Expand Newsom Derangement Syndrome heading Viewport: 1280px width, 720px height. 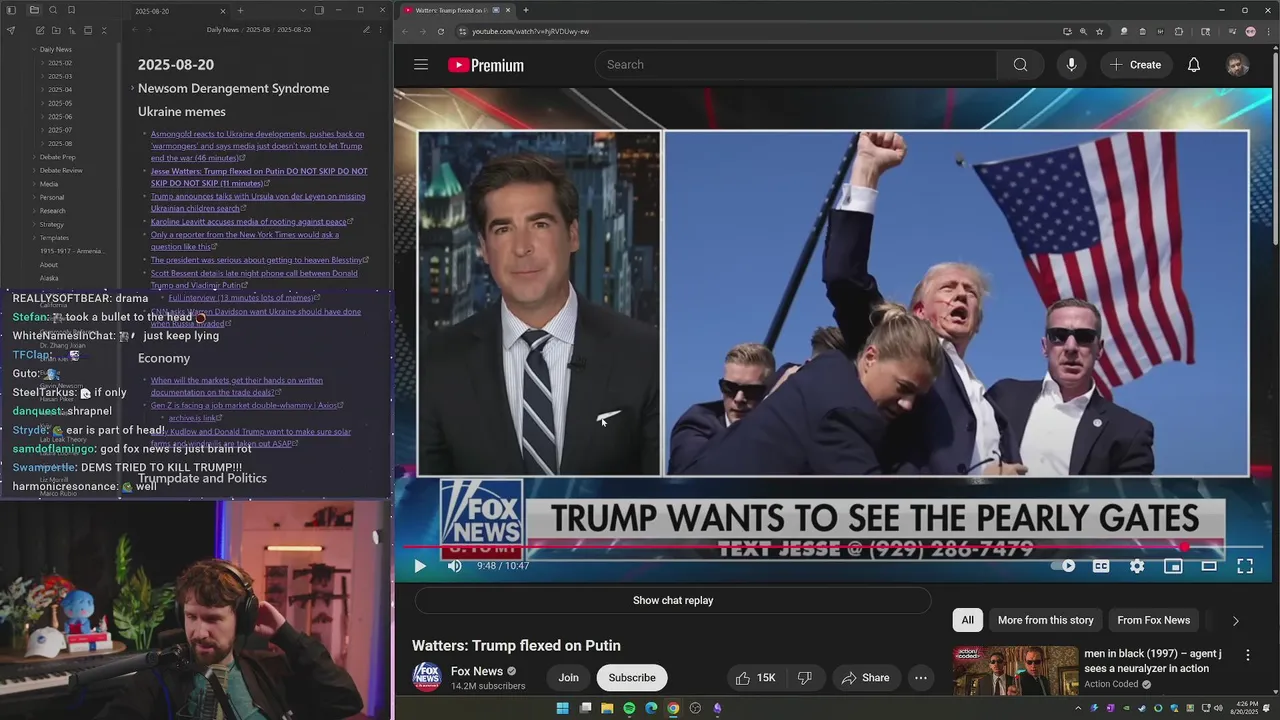pos(132,88)
